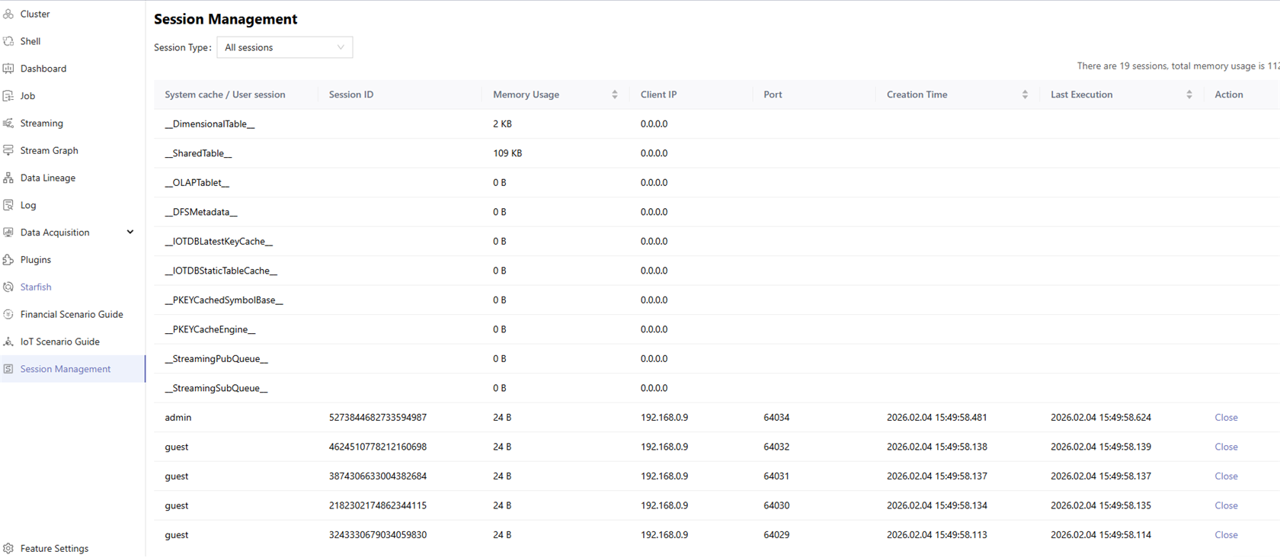Click the Data Lineage icon
The height and width of the screenshot is (558, 1280).
(x=8, y=178)
